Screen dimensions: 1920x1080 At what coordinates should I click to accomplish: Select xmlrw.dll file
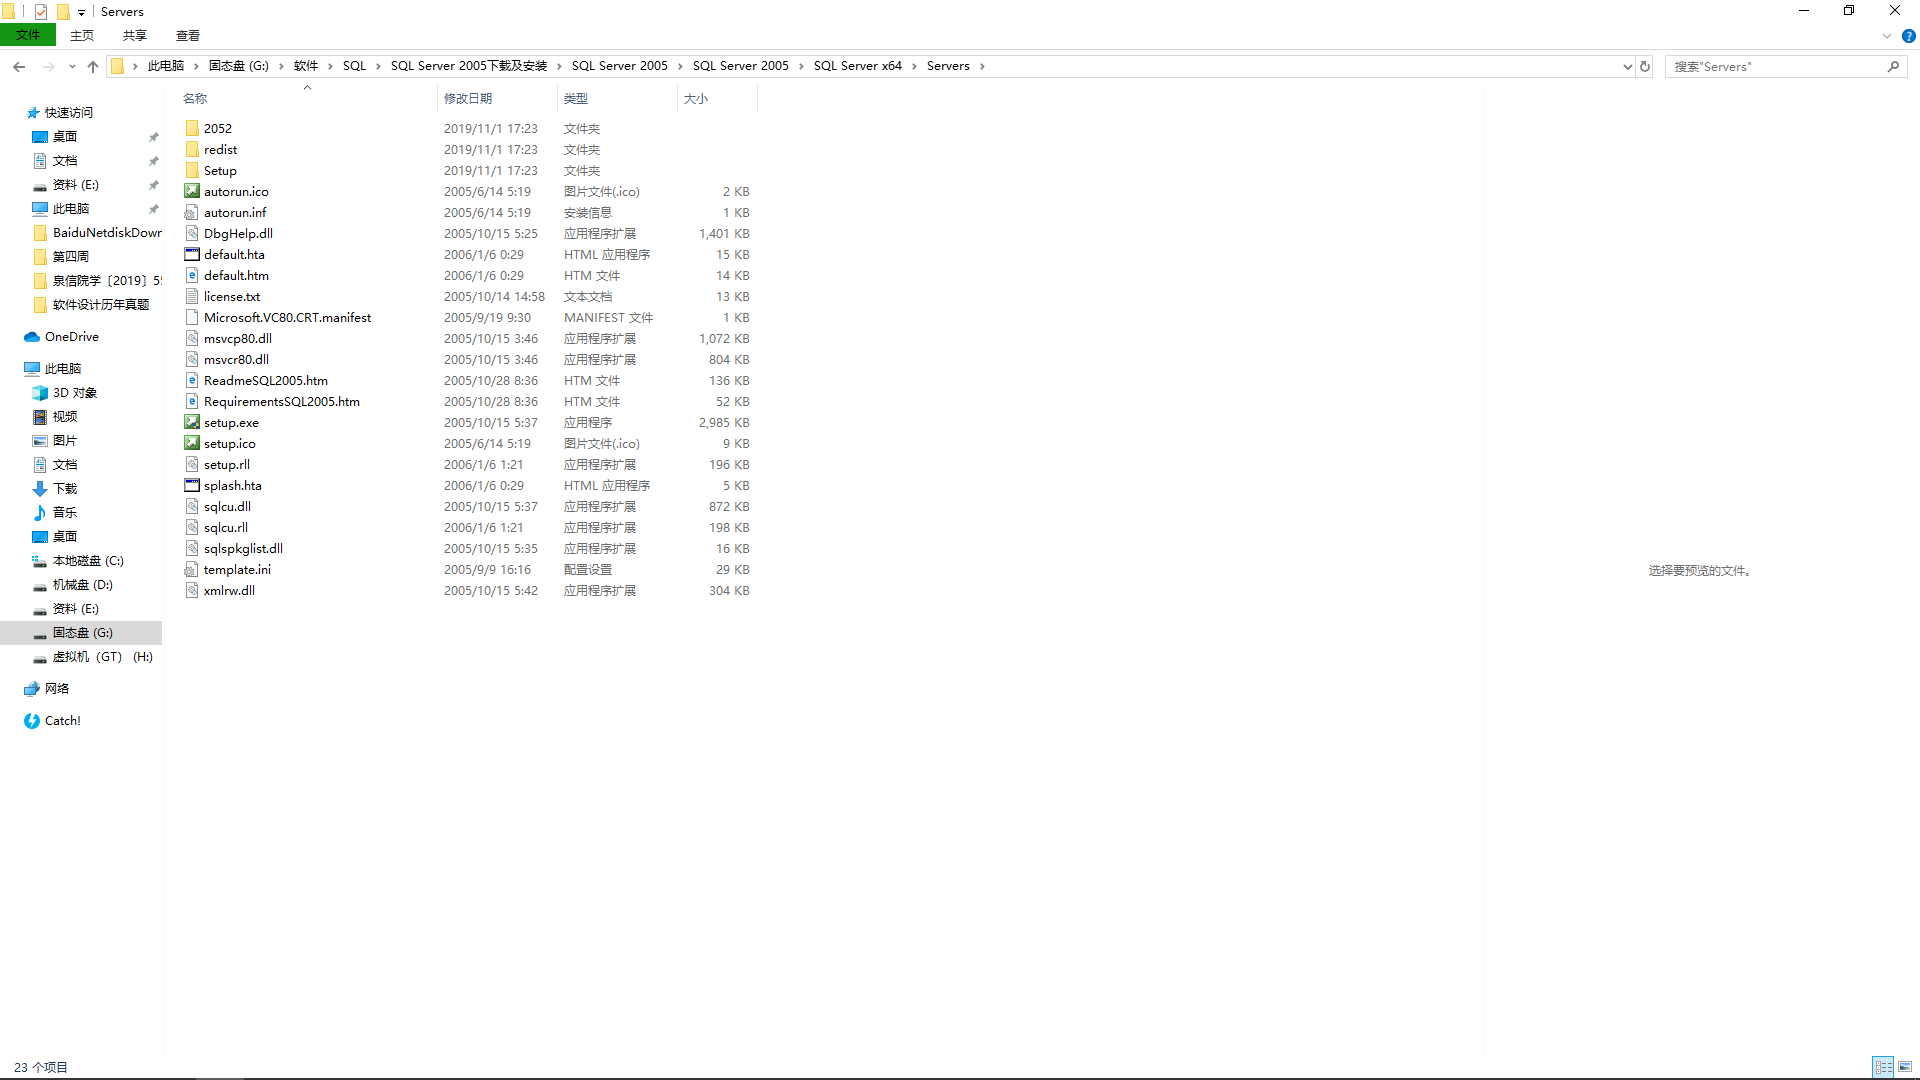229,590
